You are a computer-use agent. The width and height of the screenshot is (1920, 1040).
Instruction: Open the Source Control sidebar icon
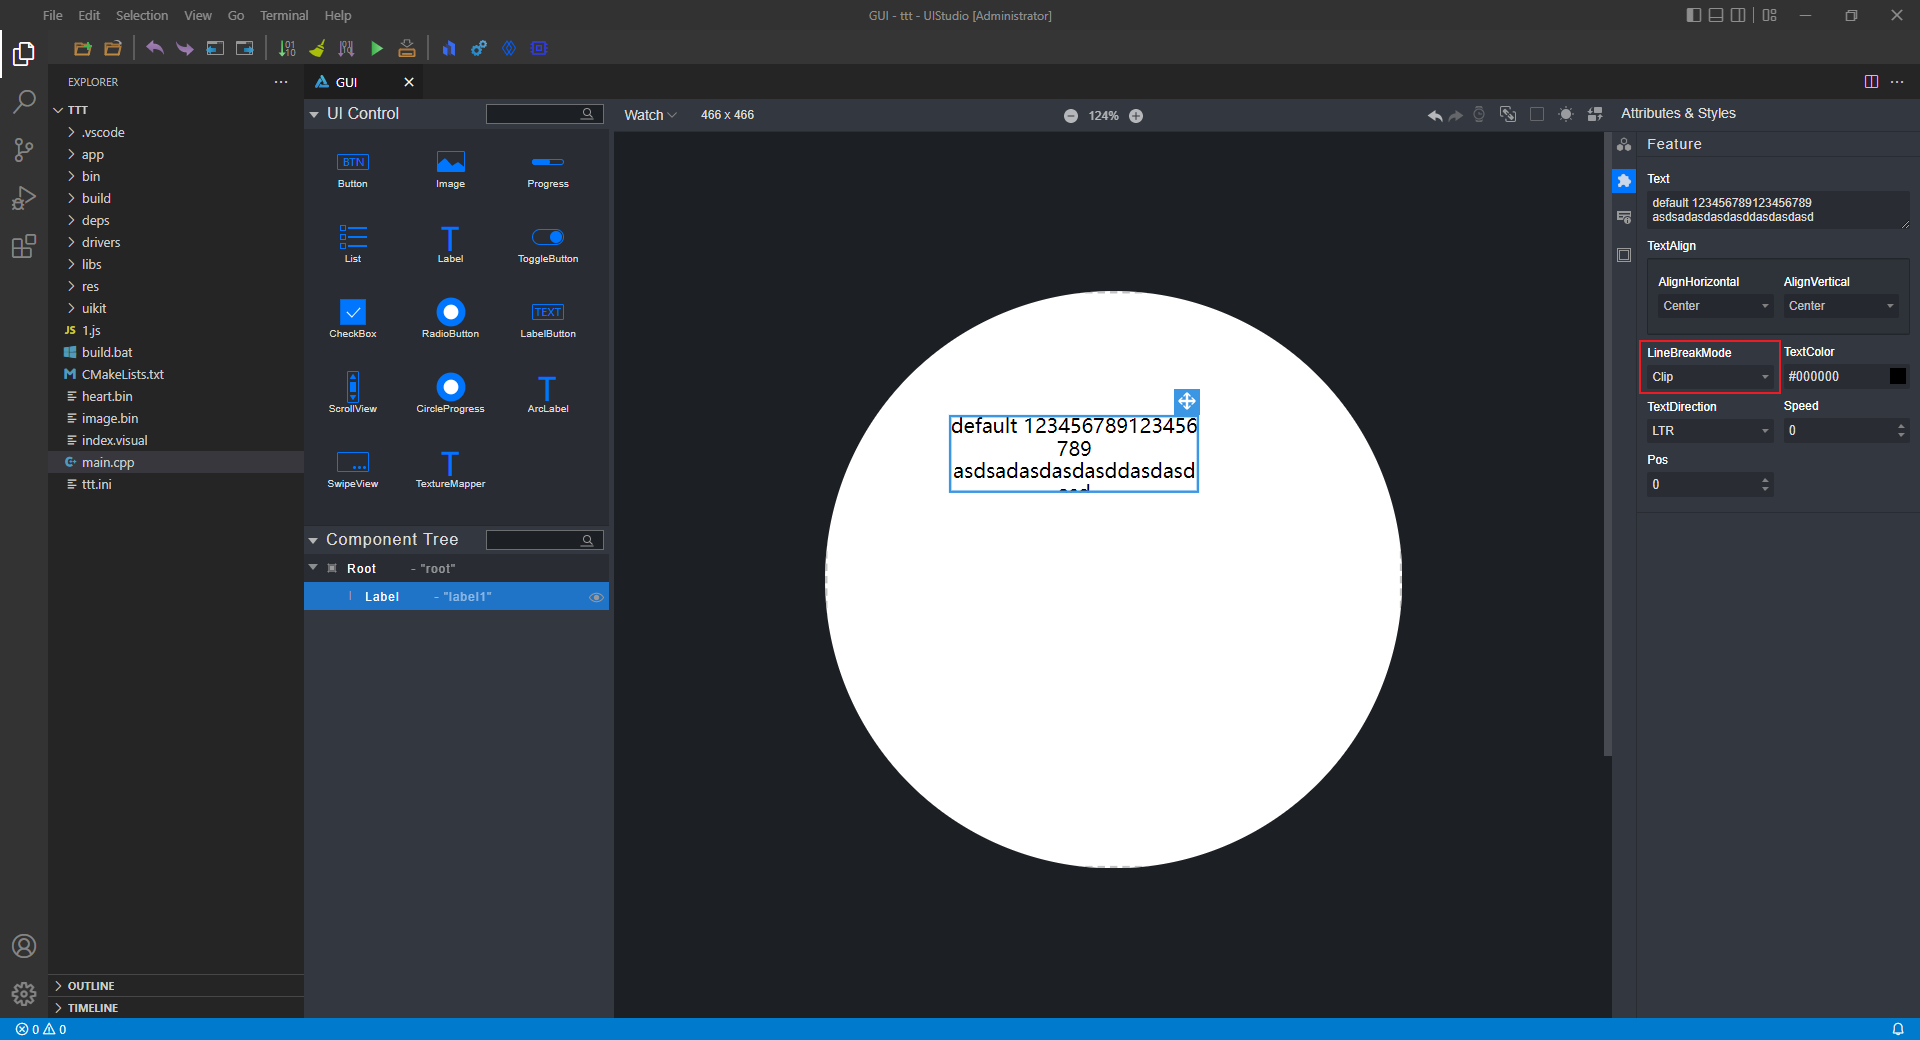(x=24, y=150)
